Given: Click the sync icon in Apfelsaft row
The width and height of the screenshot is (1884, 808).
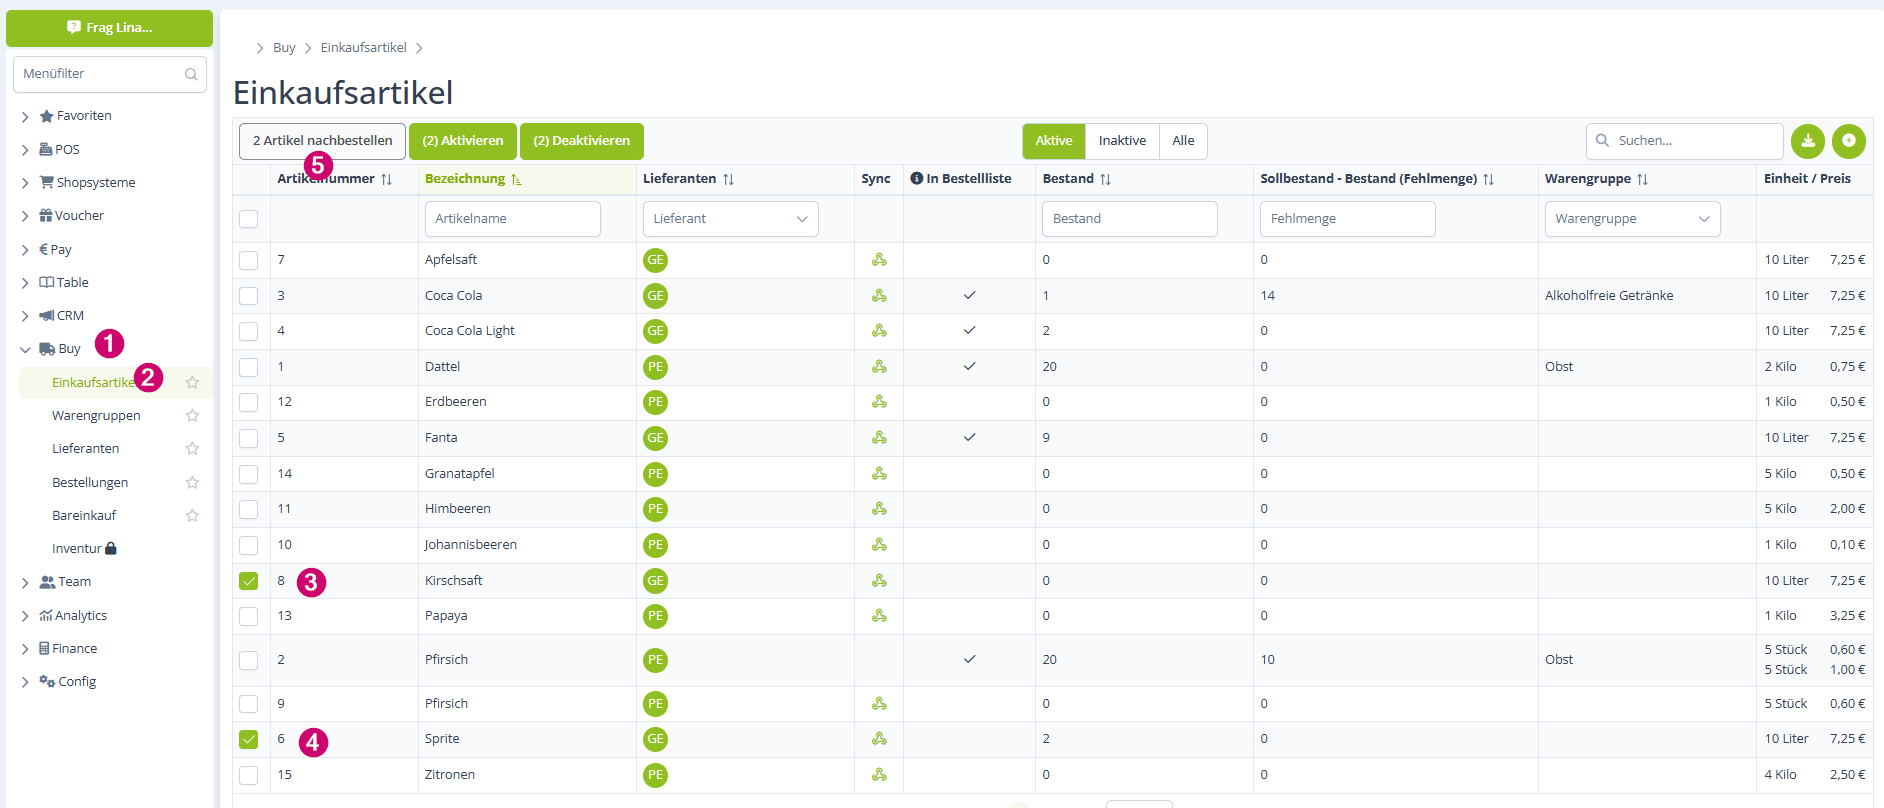Looking at the screenshot, I should tap(879, 260).
